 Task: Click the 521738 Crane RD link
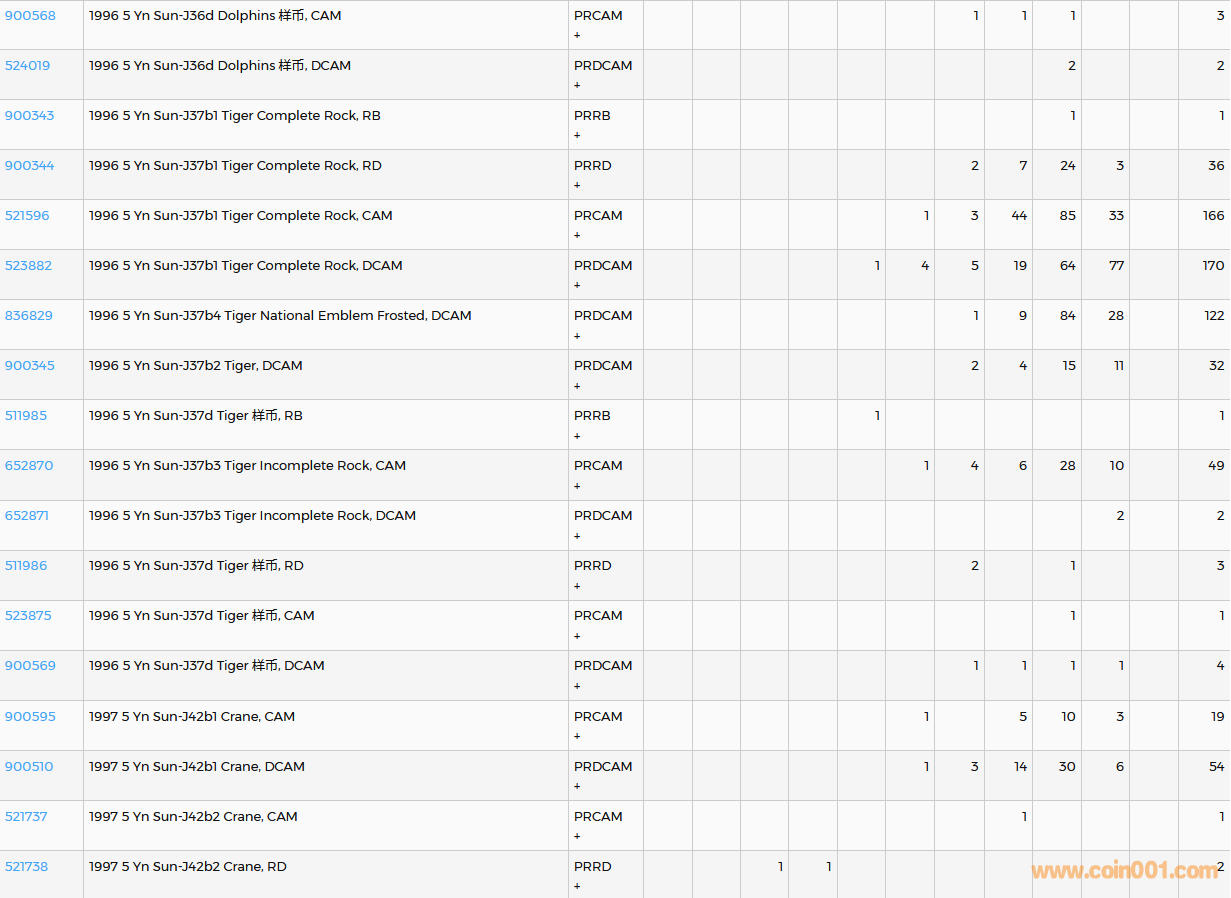pos(26,867)
